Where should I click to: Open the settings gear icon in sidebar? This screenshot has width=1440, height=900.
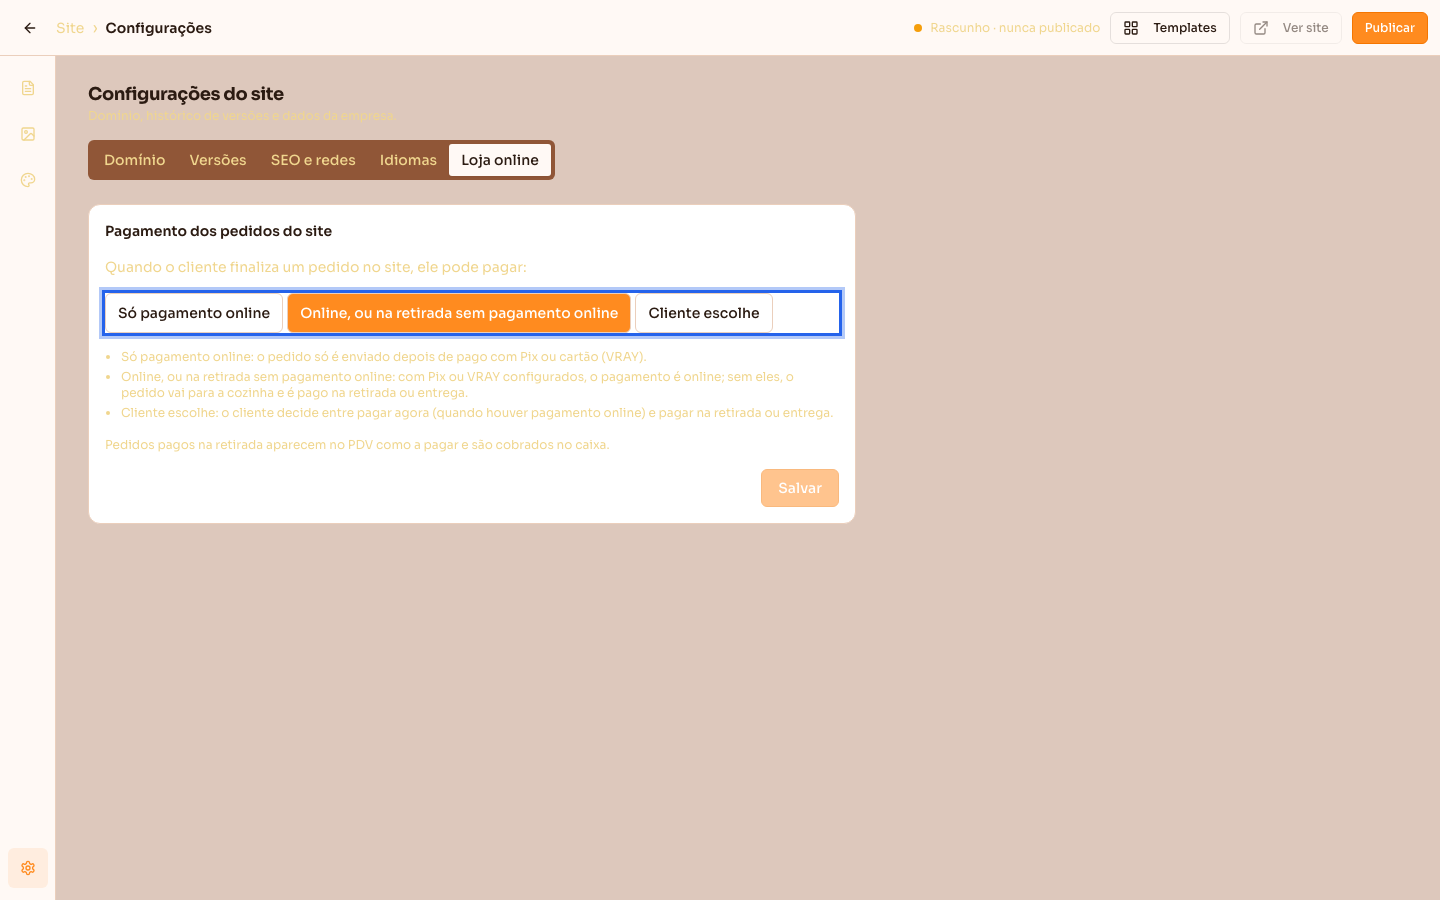(28, 868)
